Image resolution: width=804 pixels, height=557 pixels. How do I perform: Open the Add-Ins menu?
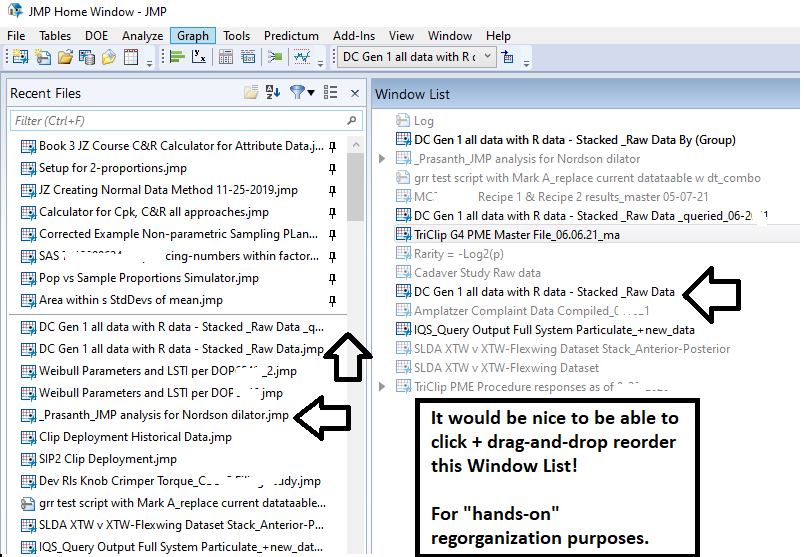tap(354, 36)
